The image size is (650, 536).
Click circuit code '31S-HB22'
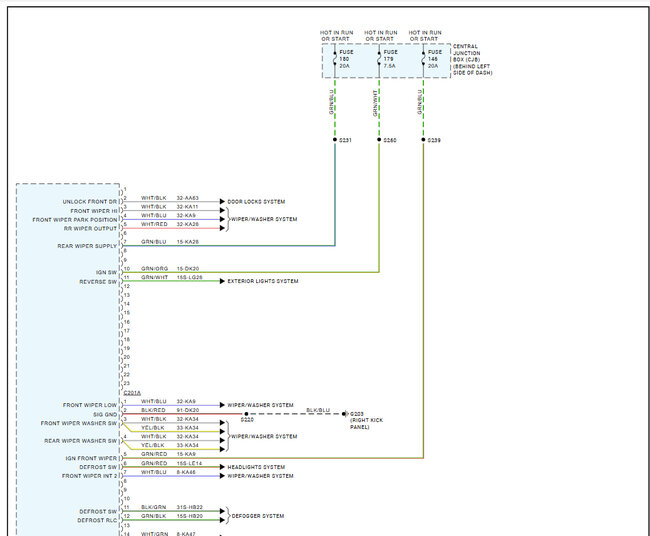point(189,507)
